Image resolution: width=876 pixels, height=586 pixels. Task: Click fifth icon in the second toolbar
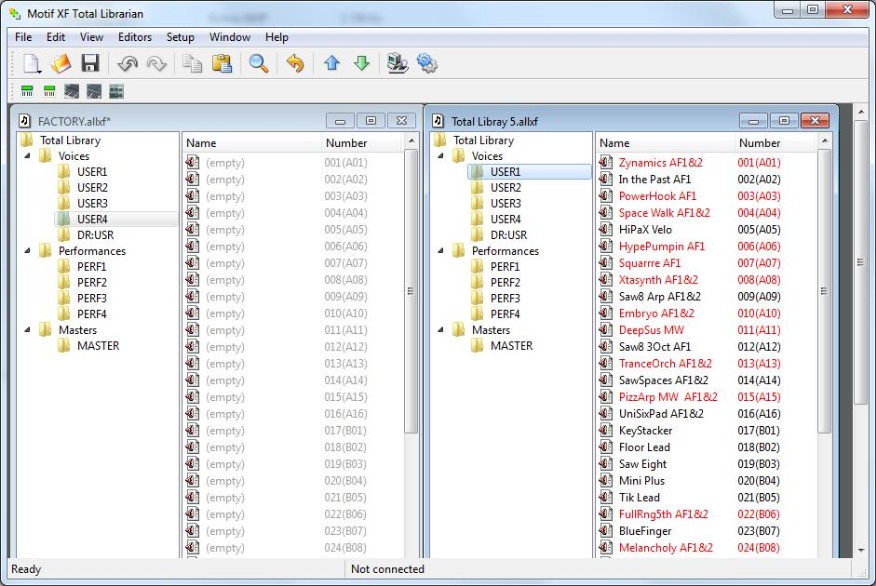coord(116,91)
